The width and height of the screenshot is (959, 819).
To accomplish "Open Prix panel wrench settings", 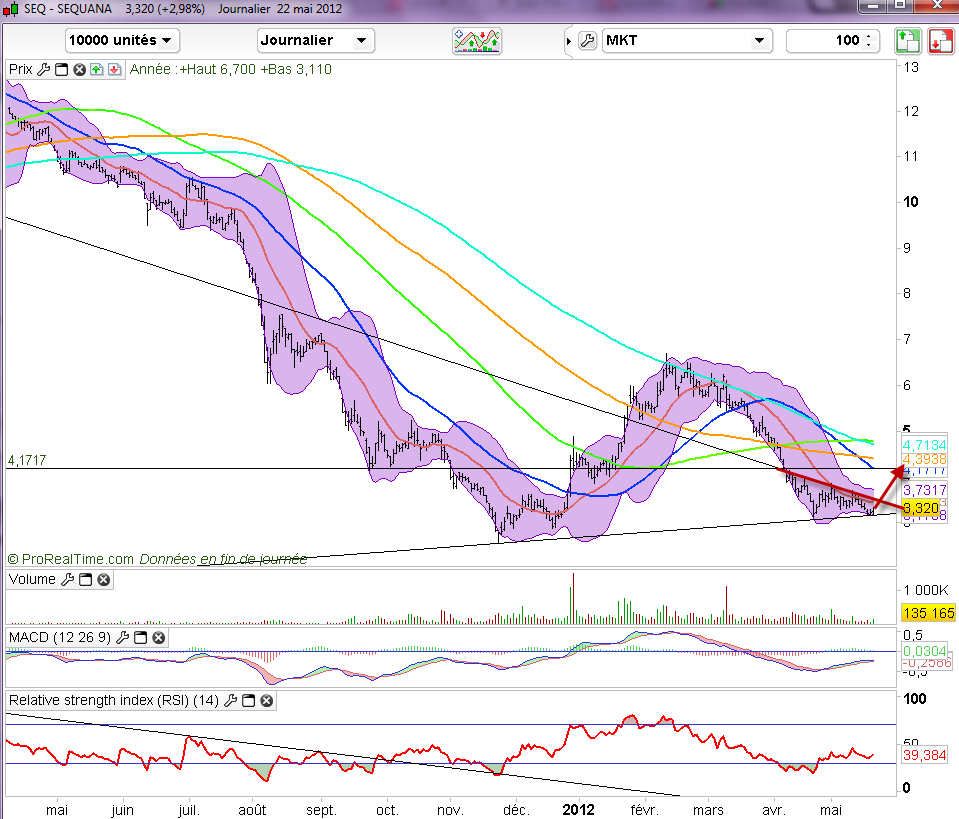I will [x=43, y=69].
